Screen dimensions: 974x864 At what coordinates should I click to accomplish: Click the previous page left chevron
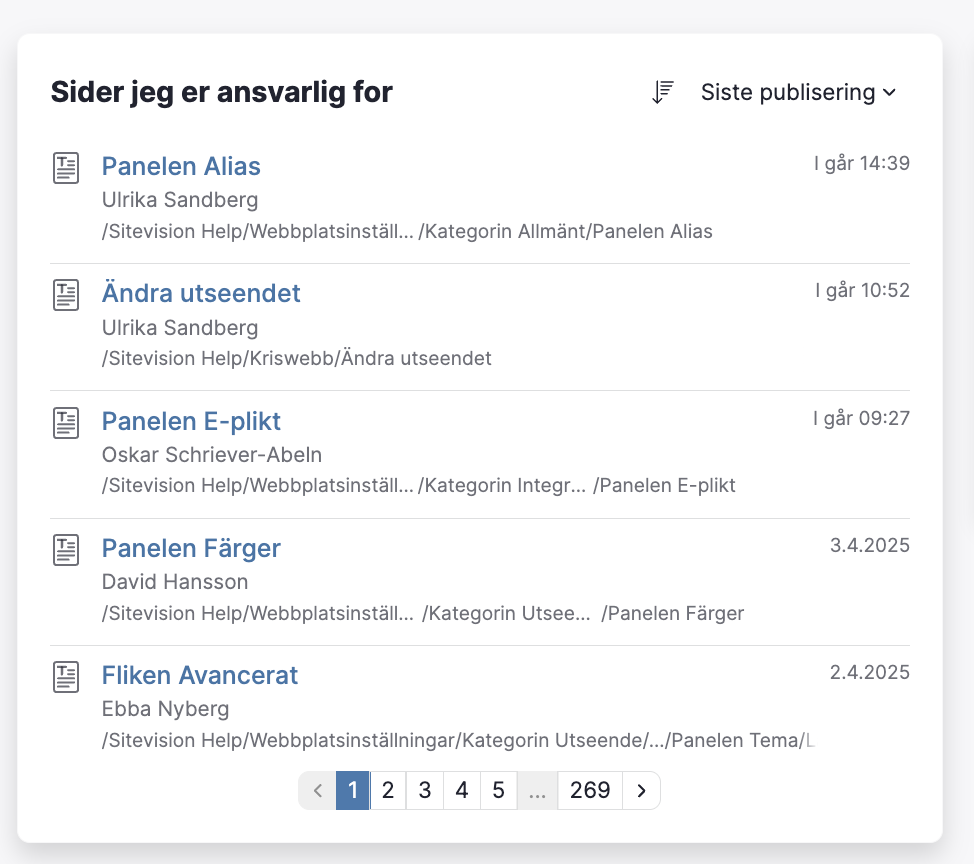[317, 790]
